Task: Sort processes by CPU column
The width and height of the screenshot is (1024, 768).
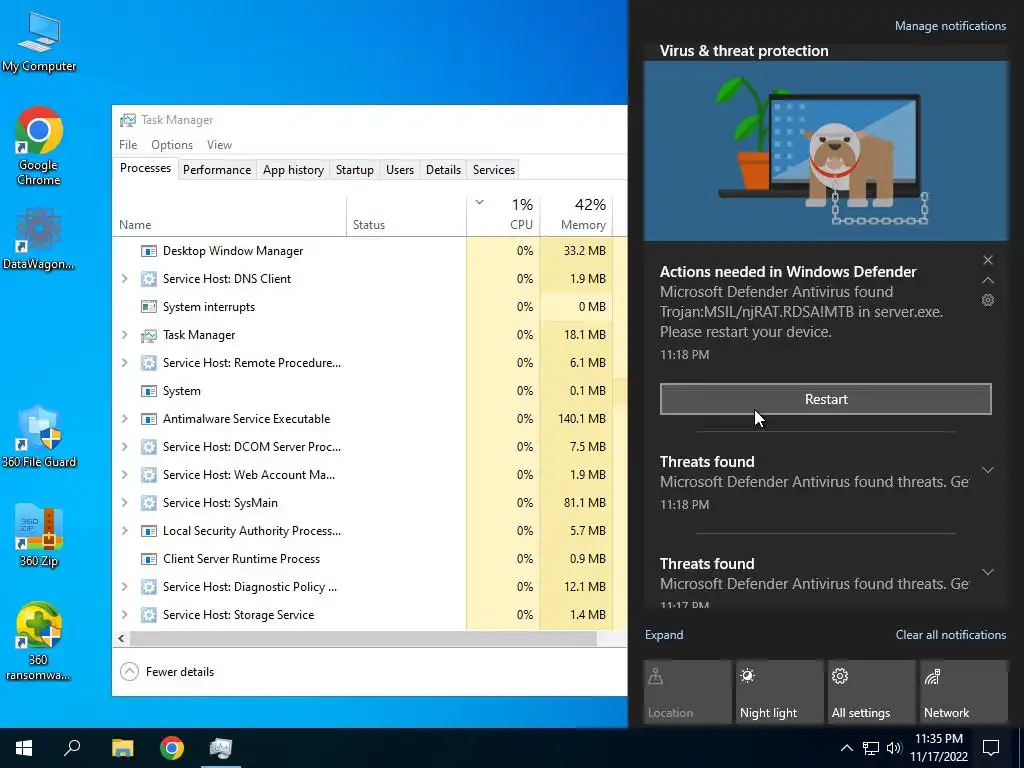Action: pos(503,216)
